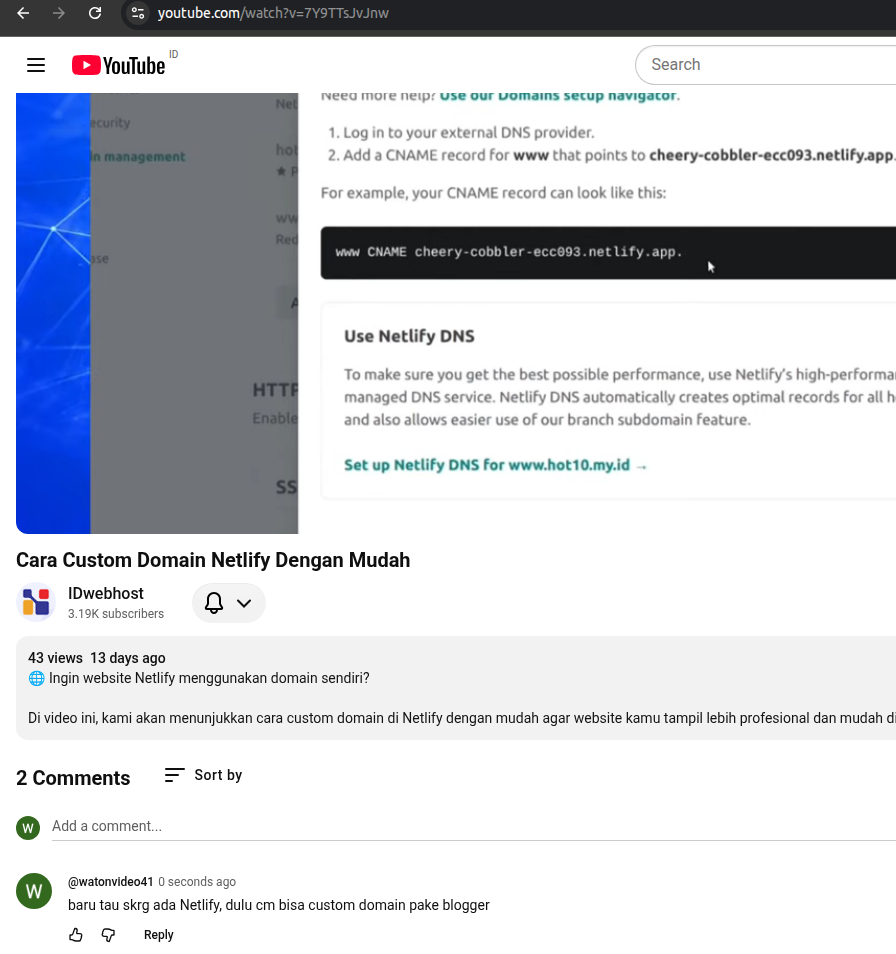The height and width of the screenshot is (954, 896).
Task: Open the YouTube hamburger guide menu
Action: pyautogui.click(x=36, y=65)
